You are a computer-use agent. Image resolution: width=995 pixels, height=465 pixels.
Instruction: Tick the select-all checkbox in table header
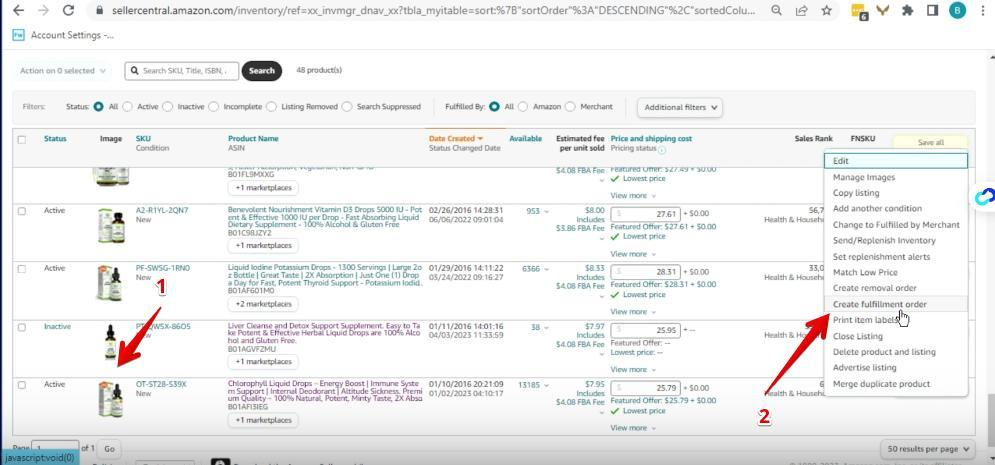pyautogui.click(x=22, y=140)
